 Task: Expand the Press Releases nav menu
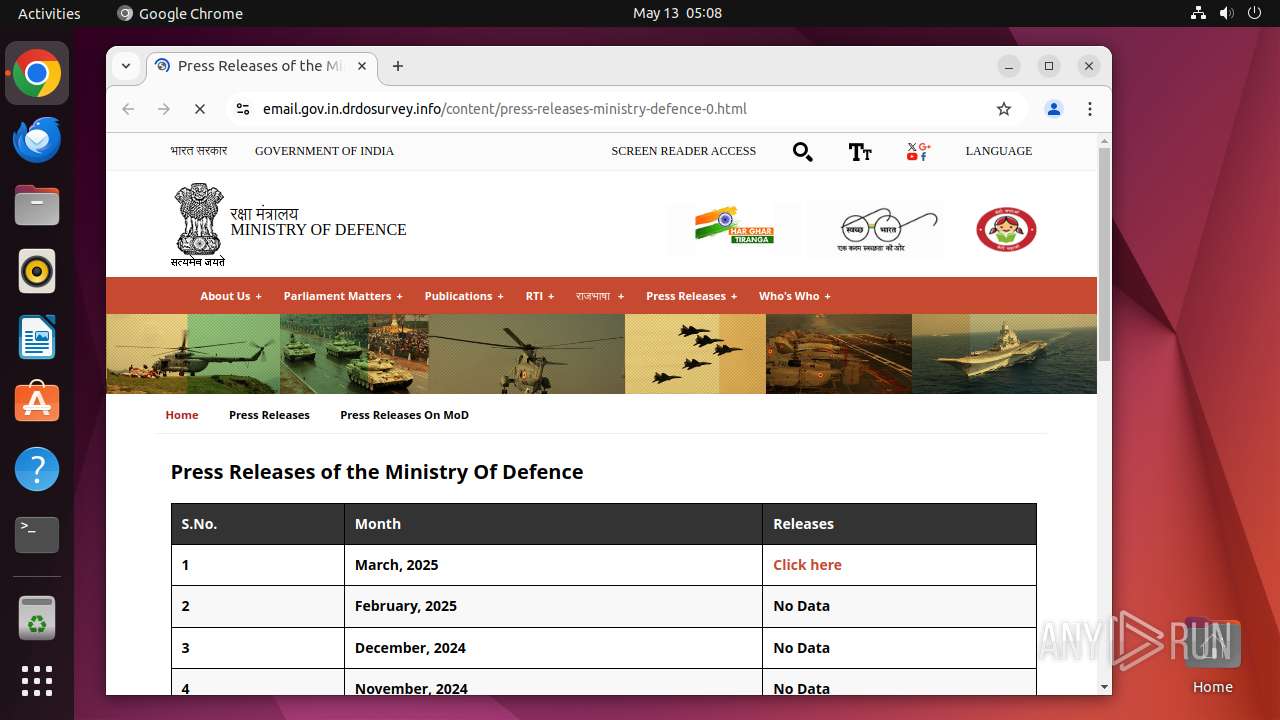pyautogui.click(x=692, y=296)
